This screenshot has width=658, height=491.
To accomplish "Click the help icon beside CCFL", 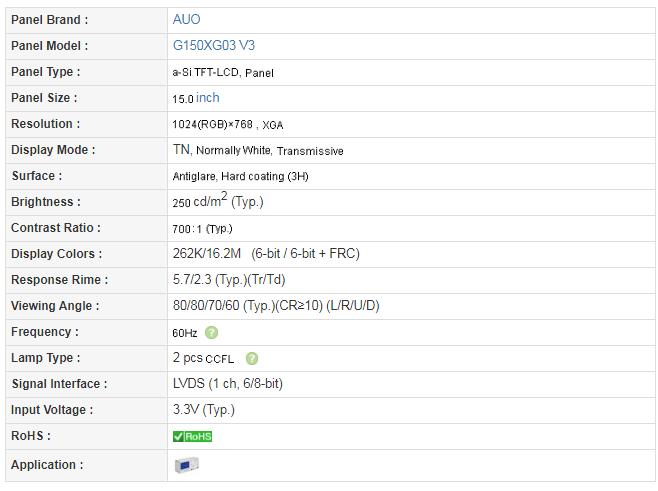I will pos(252,358).
